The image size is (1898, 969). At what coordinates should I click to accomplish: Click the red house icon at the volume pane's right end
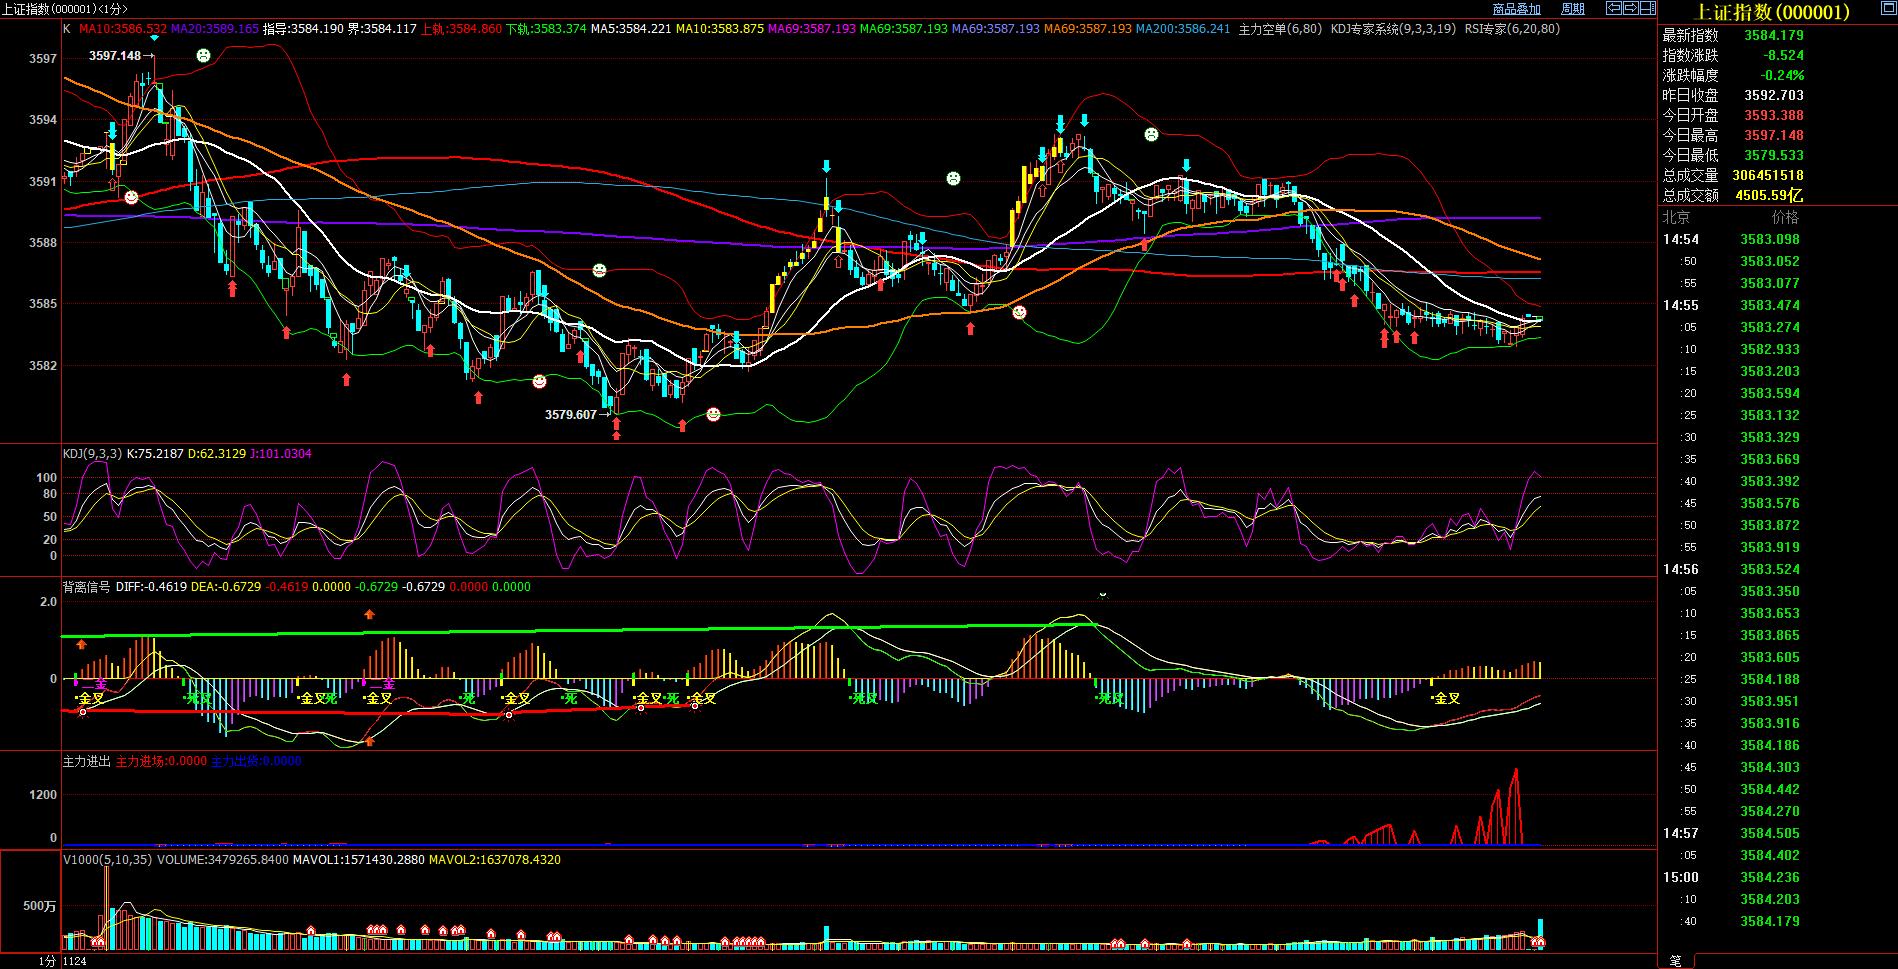tap(1540, 942)
